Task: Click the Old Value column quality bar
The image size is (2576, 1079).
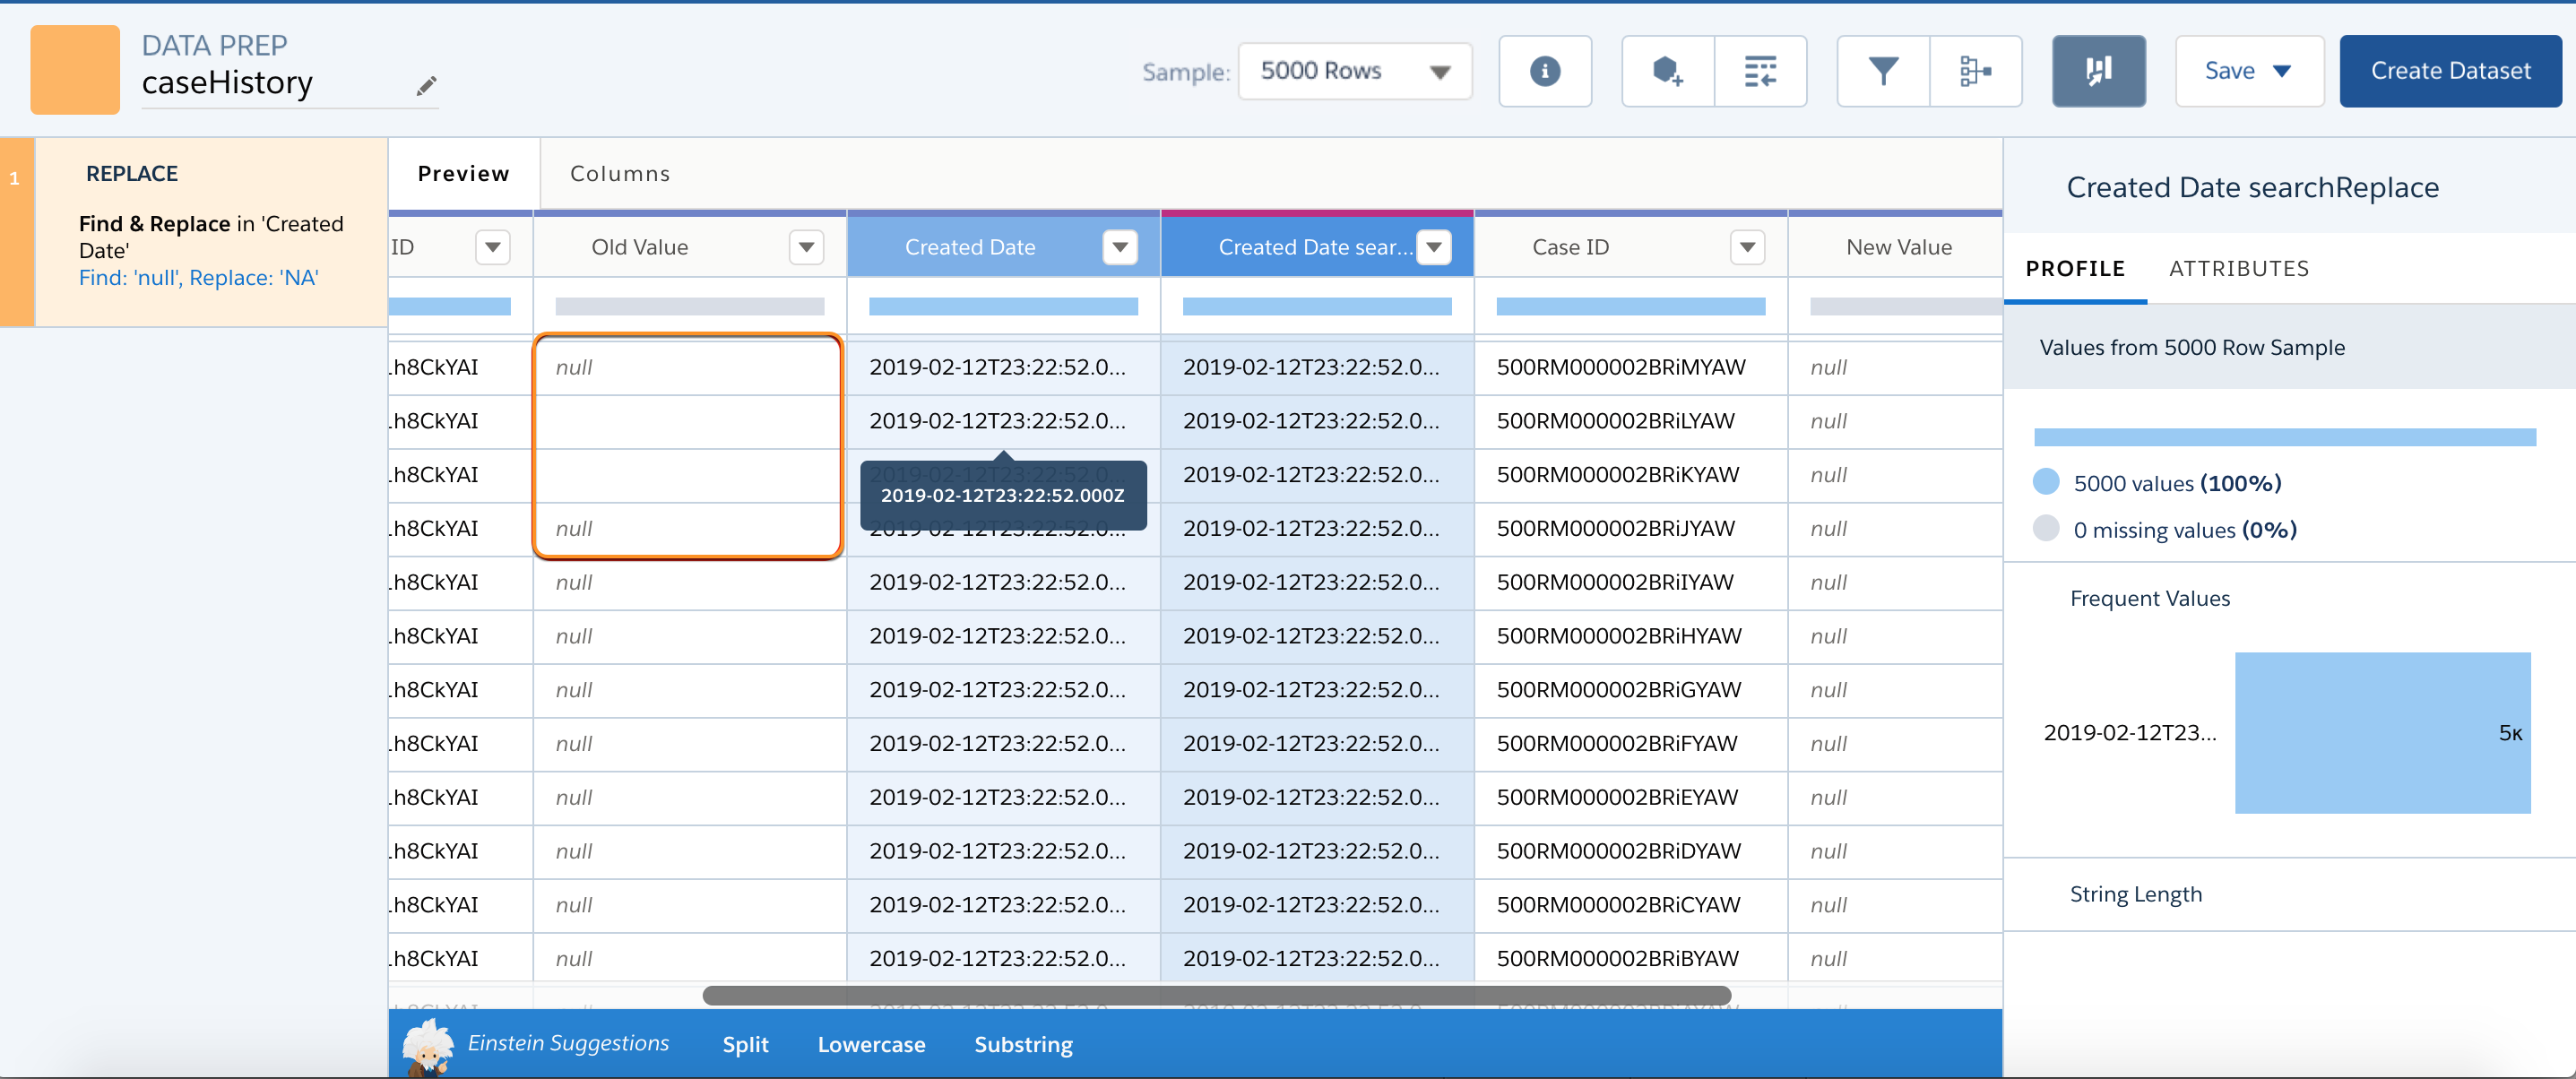Action: (689, 307)
